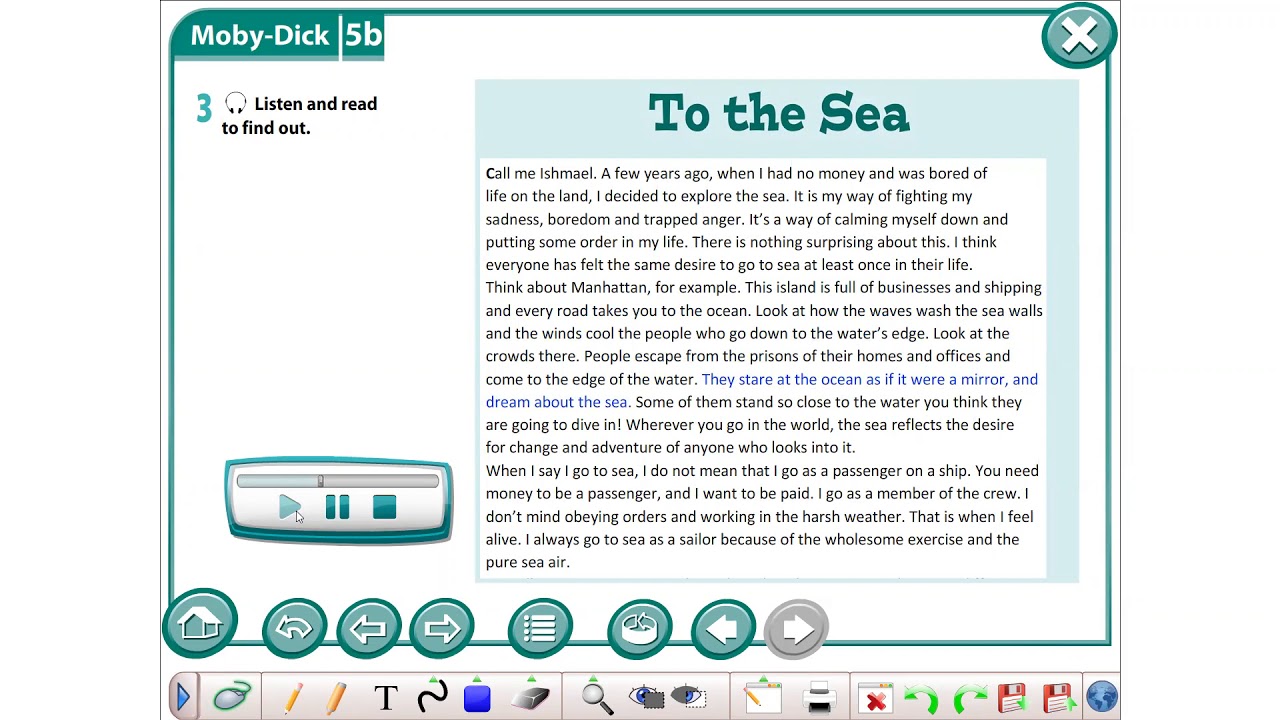Expand the toolbar with blue triangle
The height and width of the screenshot is (720, 1280).
pos(183,697)
